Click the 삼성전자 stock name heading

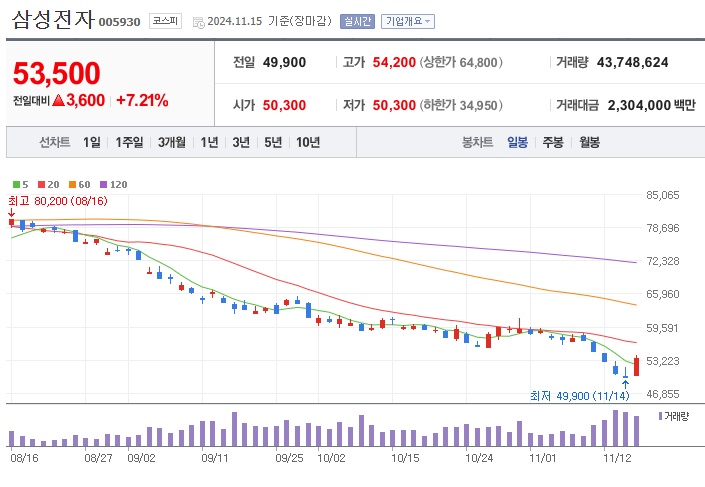(53, 20)
